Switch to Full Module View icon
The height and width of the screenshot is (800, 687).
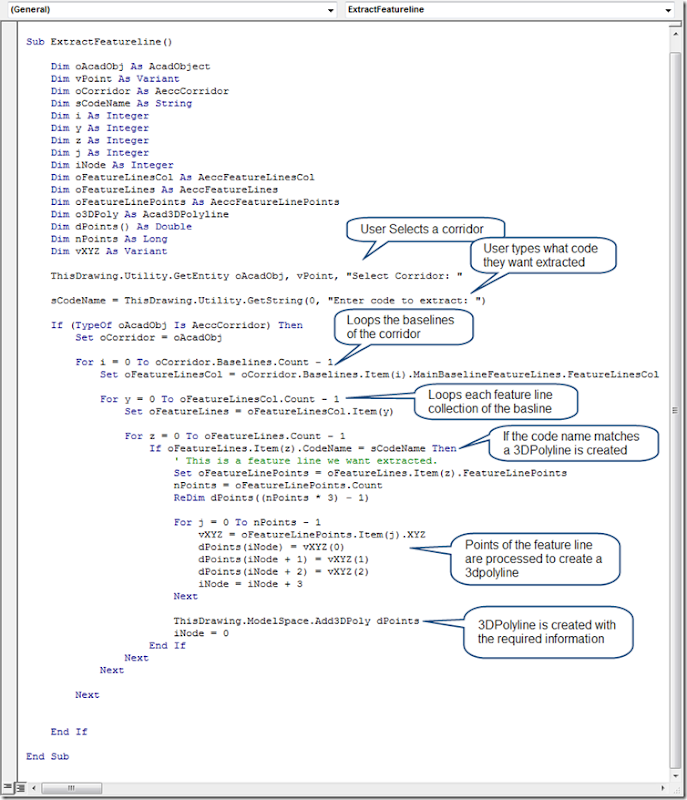point(20,788)
